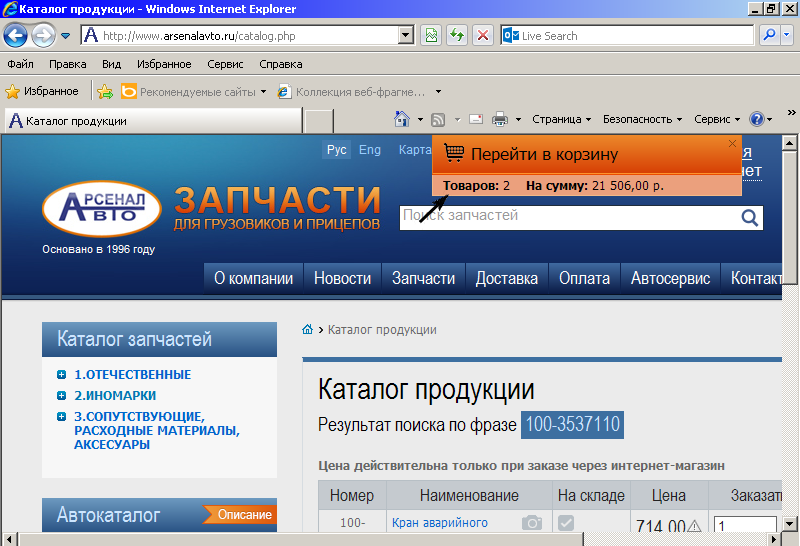Open the Сервис command bar menu
The image size is (800, 546).
pos(717,119)
